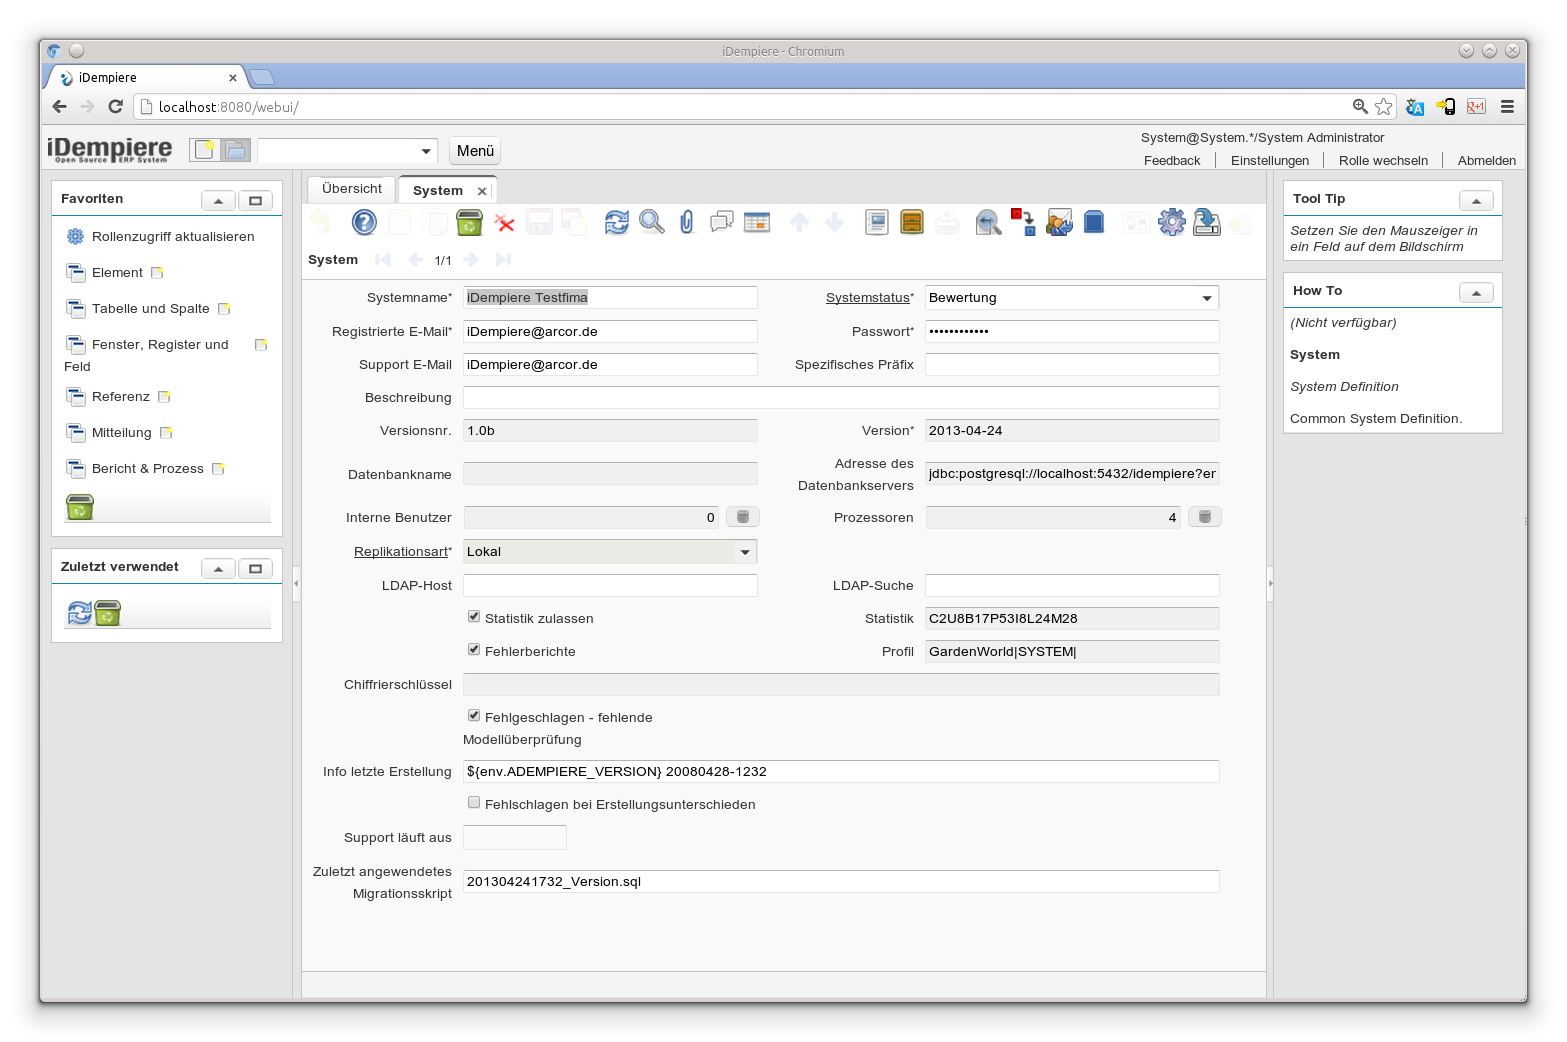Enable Fehlschlagen bei Erstellungsunterschieden checkbox
This screenshot has height=1042, width=1567.
[x=474, y=803]
